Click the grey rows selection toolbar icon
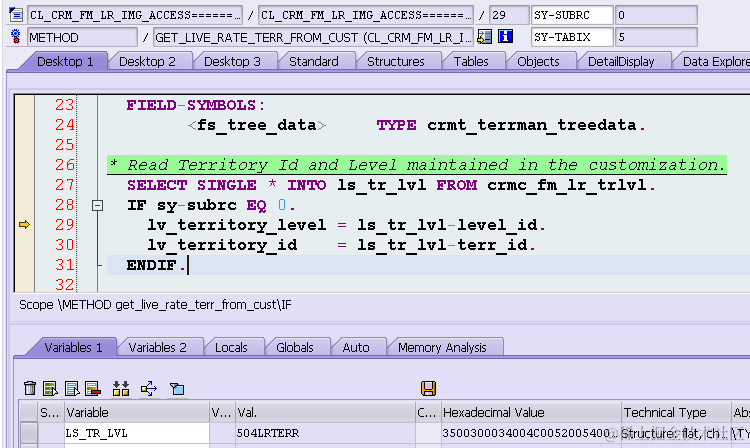 [72, 388]
